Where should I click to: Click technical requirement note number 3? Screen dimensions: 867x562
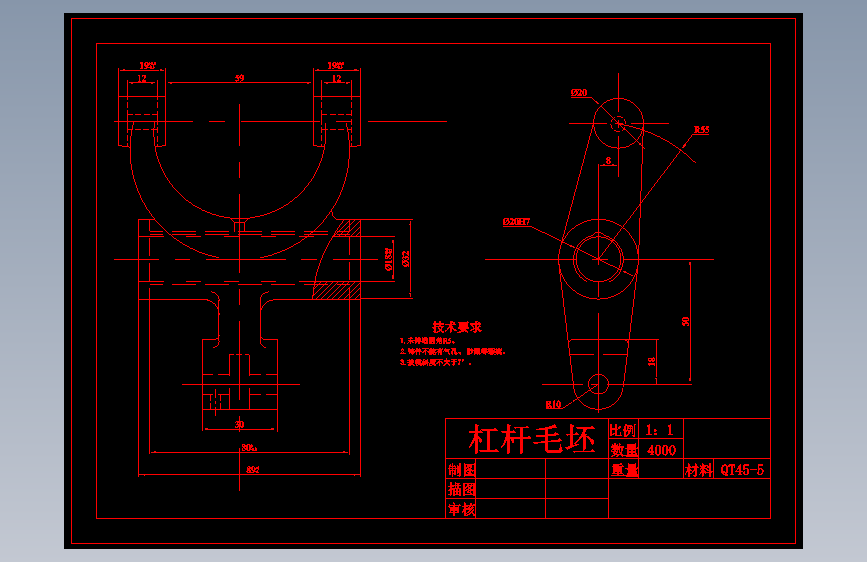pos(436,362)
